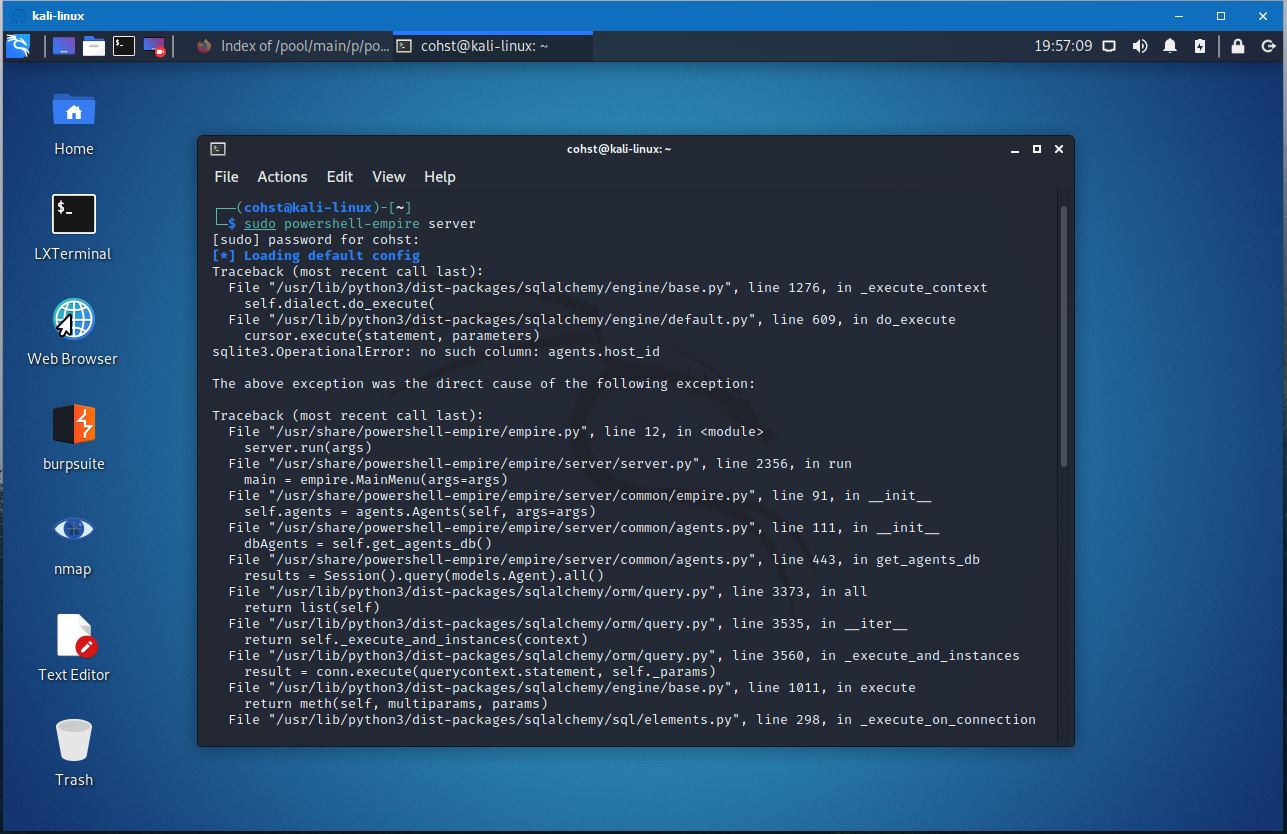Screen dimensions: 1287x834
Task: Select the burpsuite desktop icon
Action: click(x=74, y=438)
